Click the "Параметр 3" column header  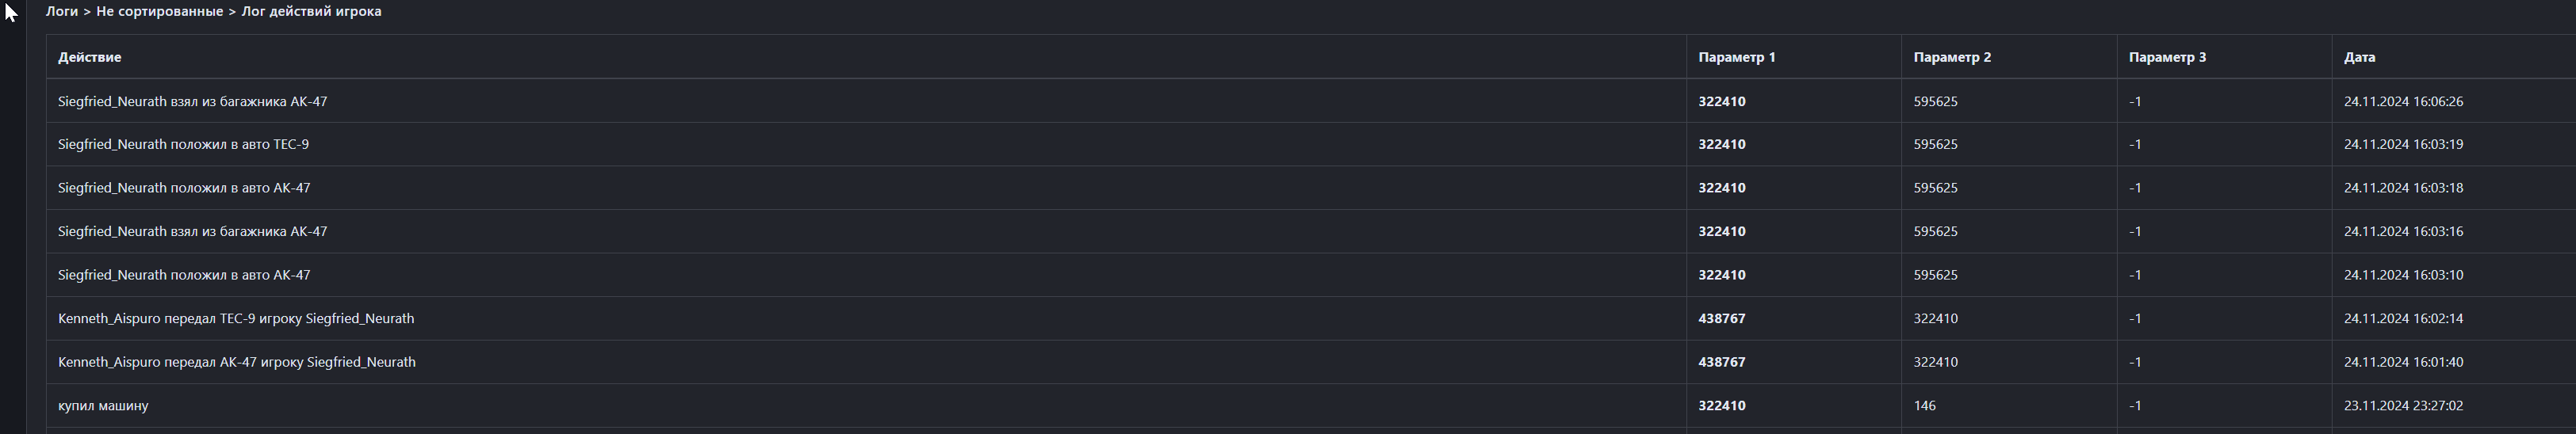click(2167, 57)
